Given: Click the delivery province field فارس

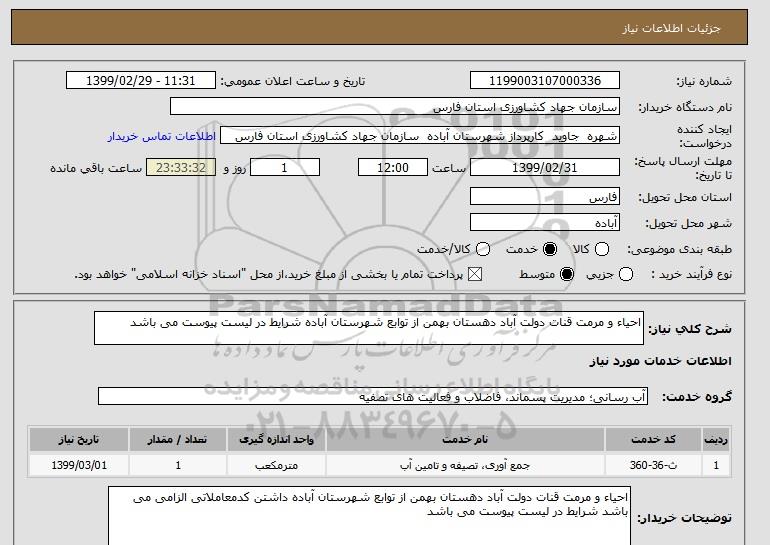Looking at the screenshot, I should [545, 196].
